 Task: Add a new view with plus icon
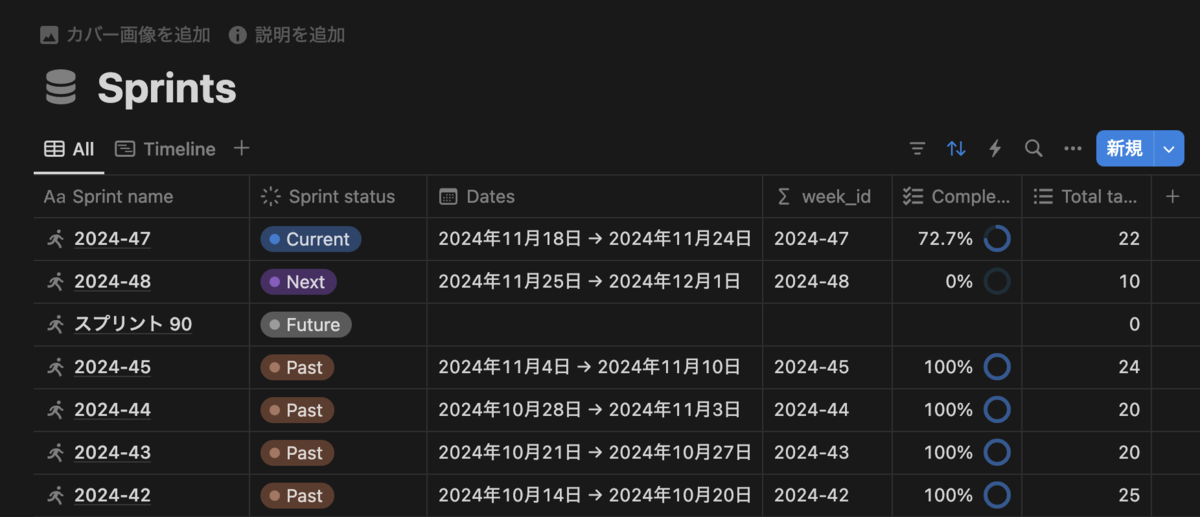click(241, 148)
